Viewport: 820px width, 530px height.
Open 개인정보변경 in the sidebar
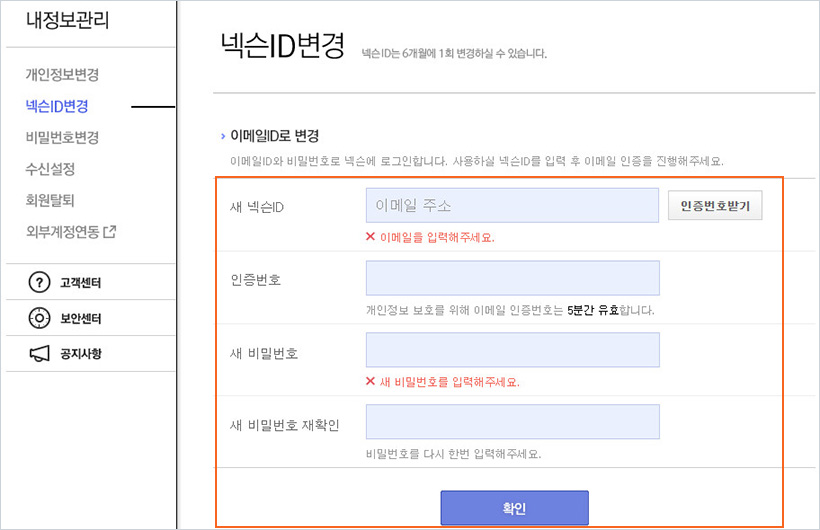(x=62, y=74)
